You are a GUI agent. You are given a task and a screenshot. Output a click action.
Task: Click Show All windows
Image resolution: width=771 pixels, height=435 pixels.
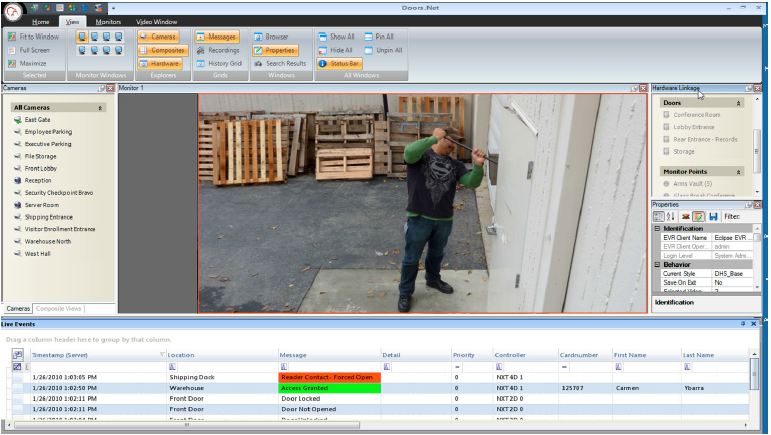[336, 36]
